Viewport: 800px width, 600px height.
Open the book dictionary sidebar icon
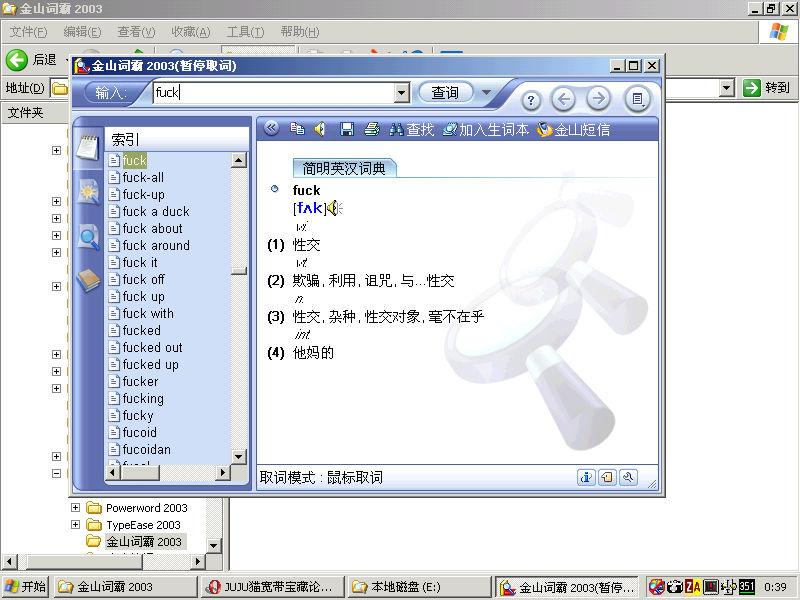click(x=88, y=280)
